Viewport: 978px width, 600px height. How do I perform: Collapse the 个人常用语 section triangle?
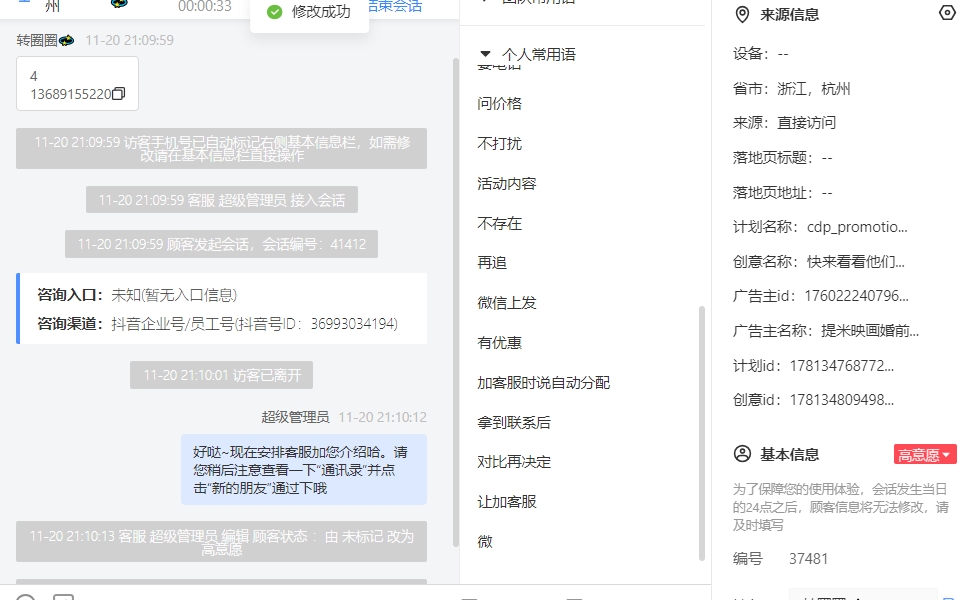(485, 54)
